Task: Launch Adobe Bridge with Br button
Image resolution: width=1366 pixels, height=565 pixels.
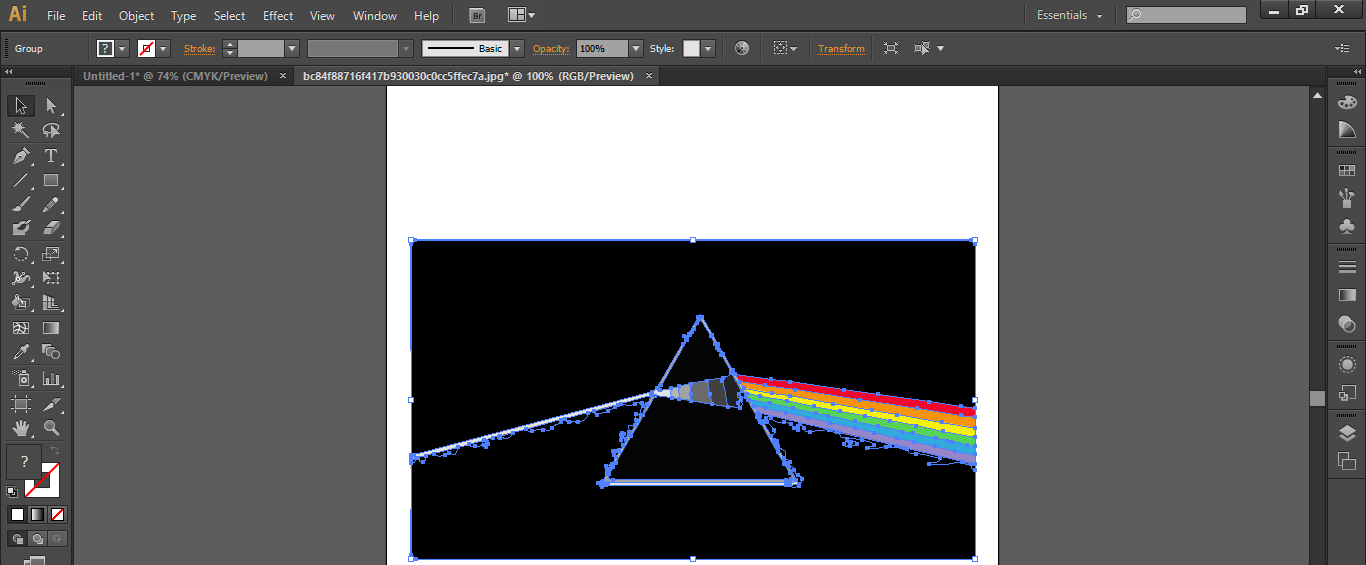Action: point(477,15)
